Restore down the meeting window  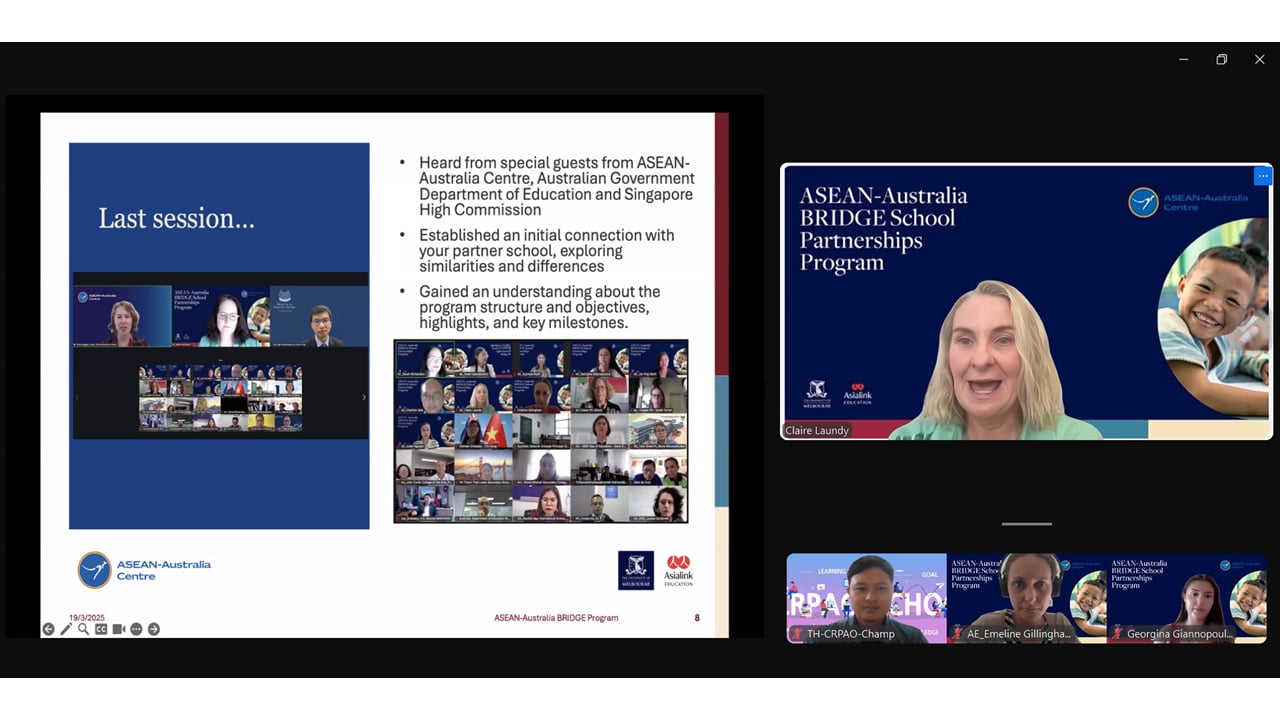1221,60
